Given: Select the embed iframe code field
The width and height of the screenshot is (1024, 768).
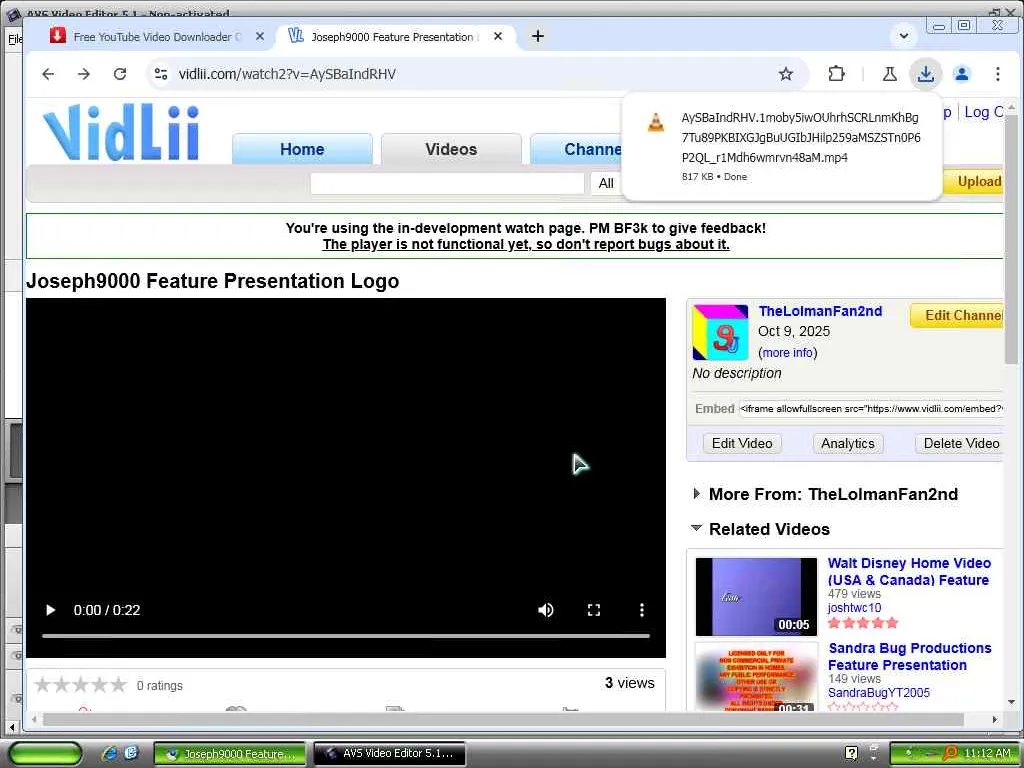Looking at the screenshot, I should click(871, 409).
